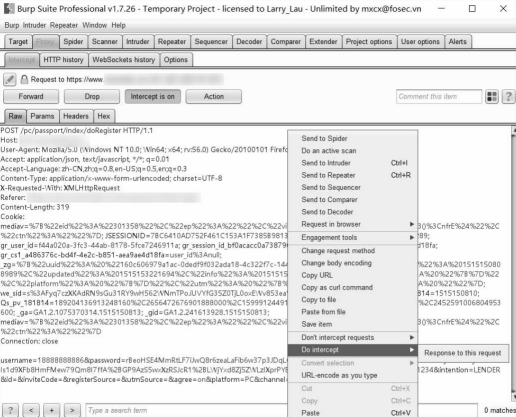Open the HTTP history sub-tab
This screenshot has height=417, width=516.
coord(64,60)
